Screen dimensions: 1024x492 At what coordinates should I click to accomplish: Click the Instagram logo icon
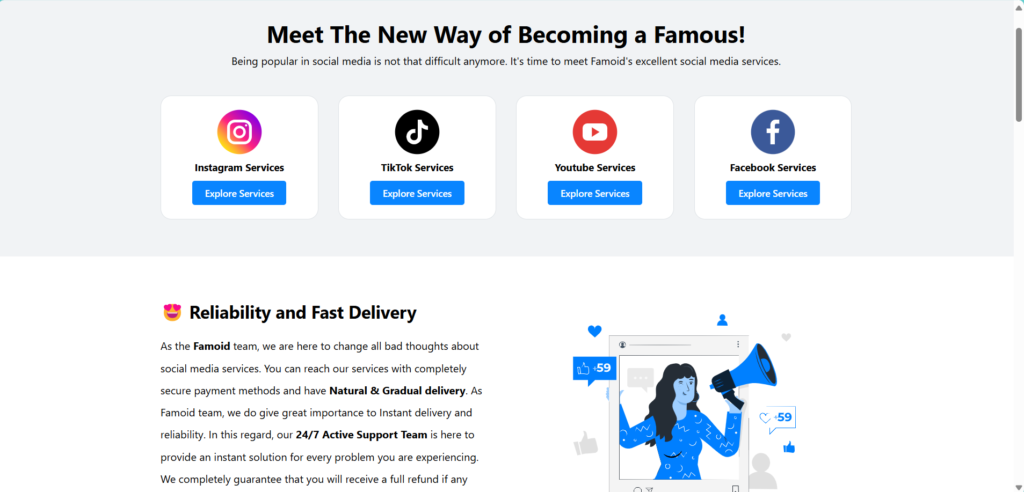coord(239,132)
